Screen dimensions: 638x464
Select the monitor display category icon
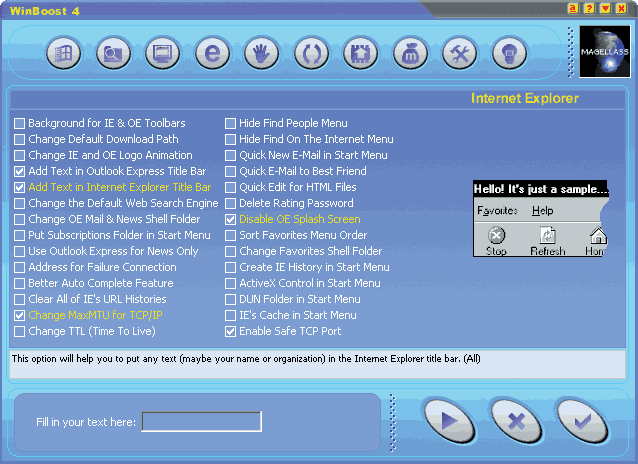[161, 52]
